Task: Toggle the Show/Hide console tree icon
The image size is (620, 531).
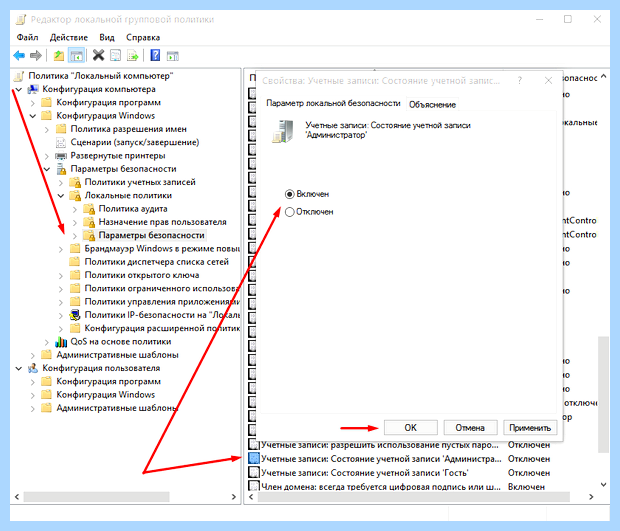Action: pyautogui.click(x=77, y=56)
